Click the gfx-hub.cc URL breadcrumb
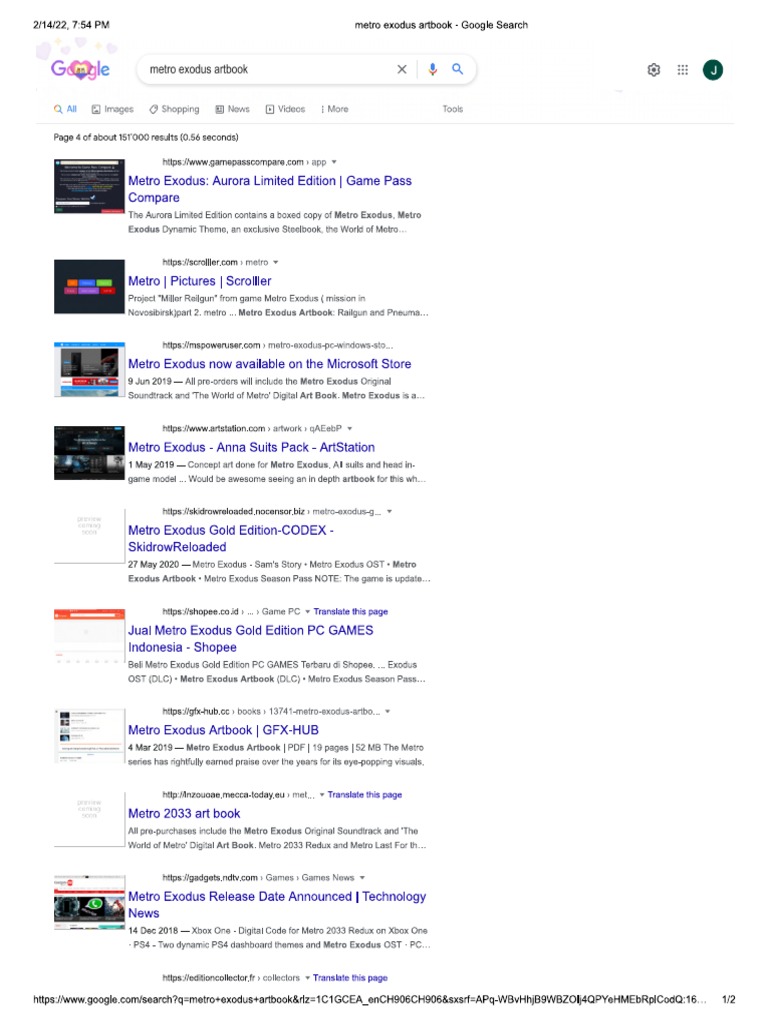This screenshot has width=768, height=1024. (271, 711)
